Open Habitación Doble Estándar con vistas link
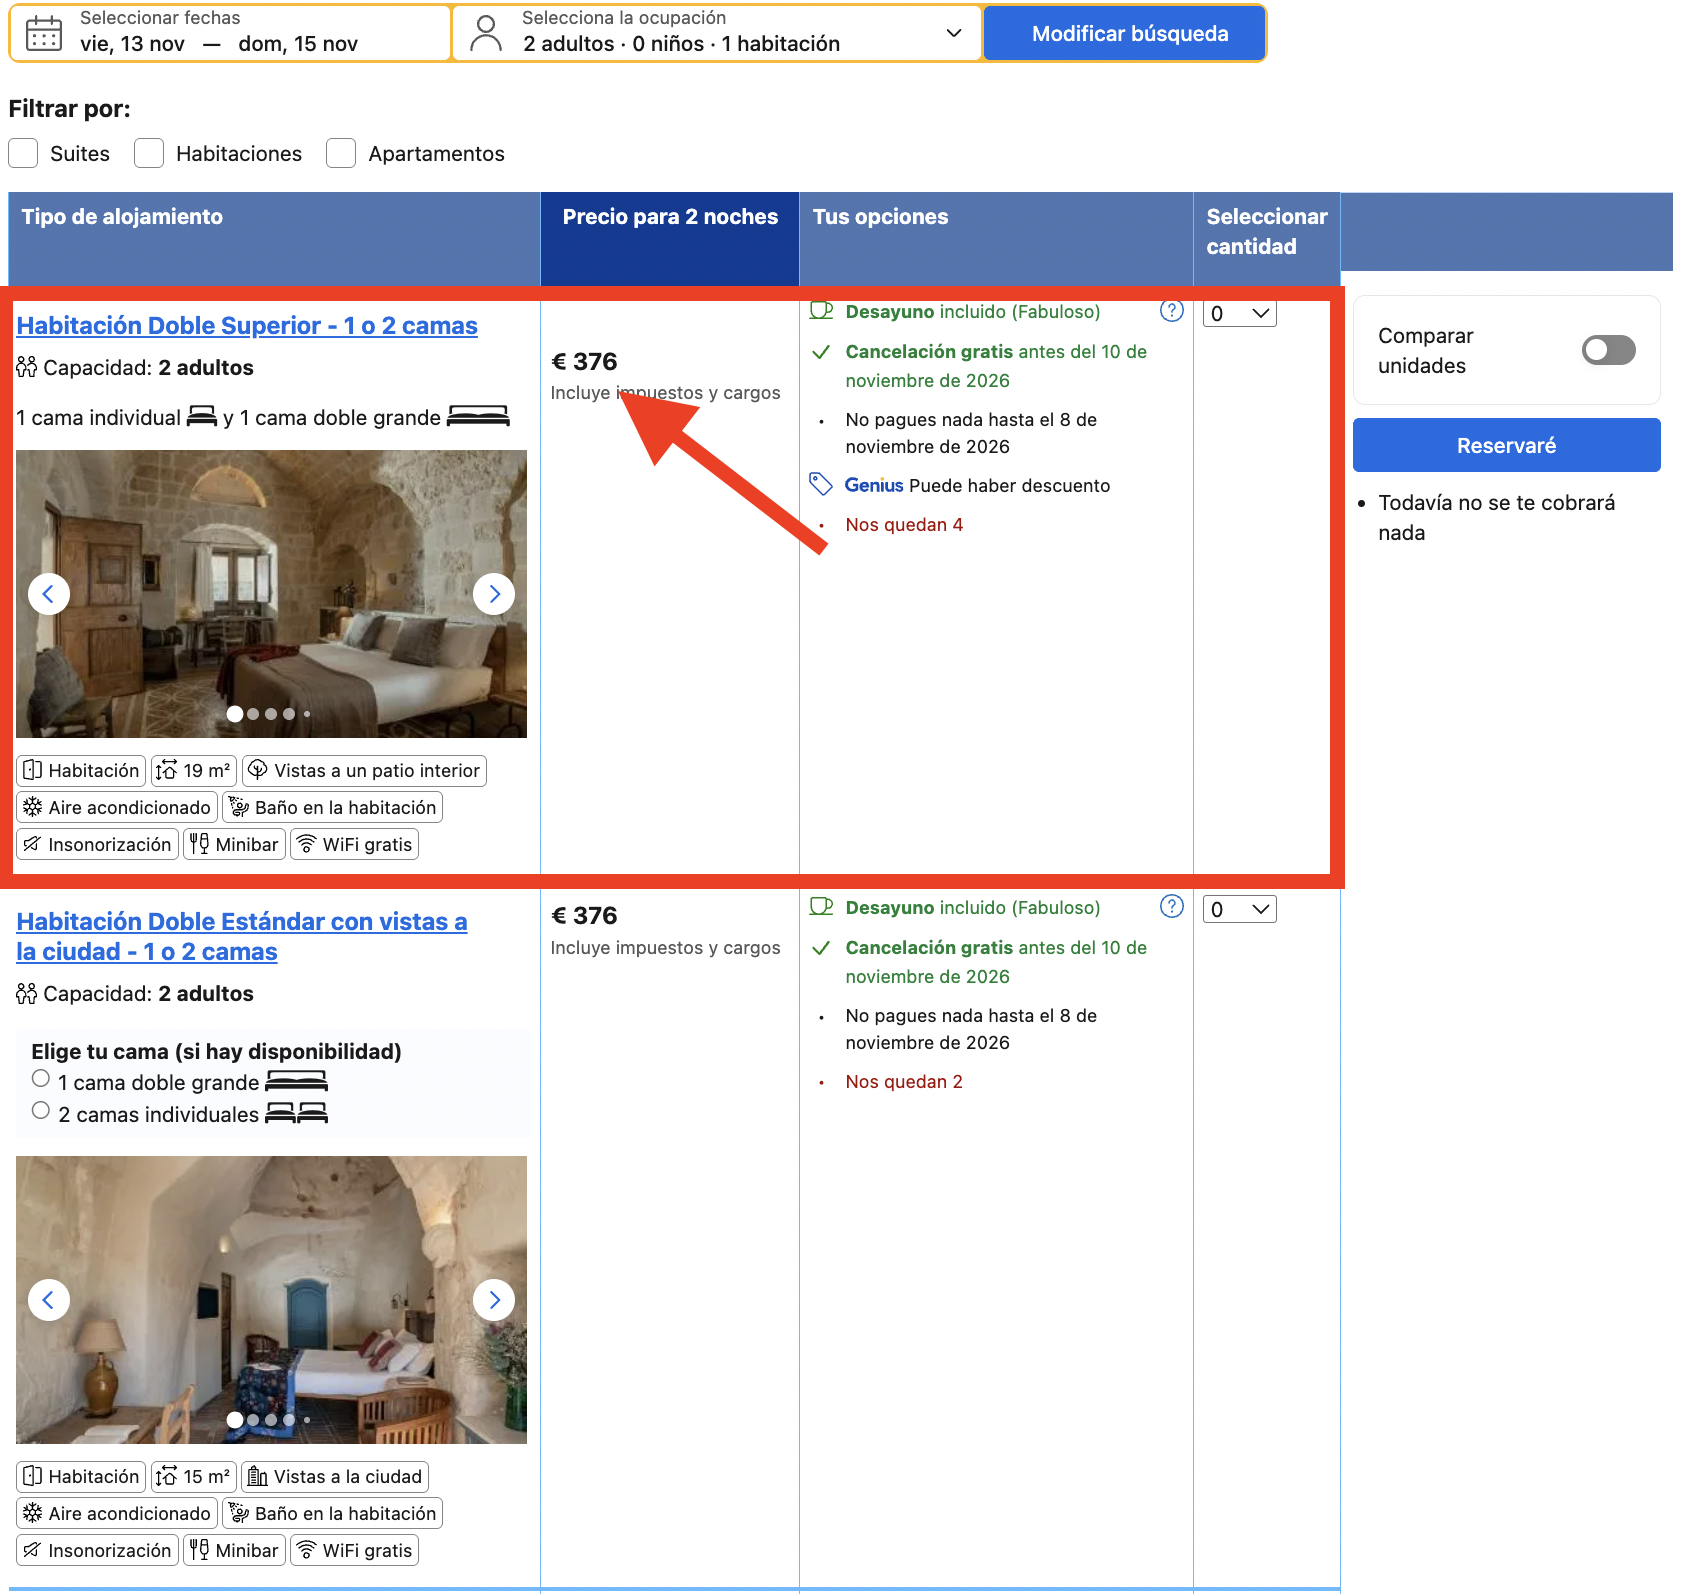The height and width of the screenshot is (1594, 1692). 241,937
